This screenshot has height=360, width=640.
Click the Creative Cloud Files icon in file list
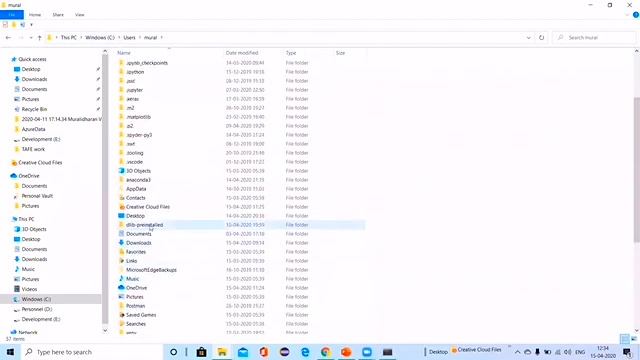[x=121, y=207]
